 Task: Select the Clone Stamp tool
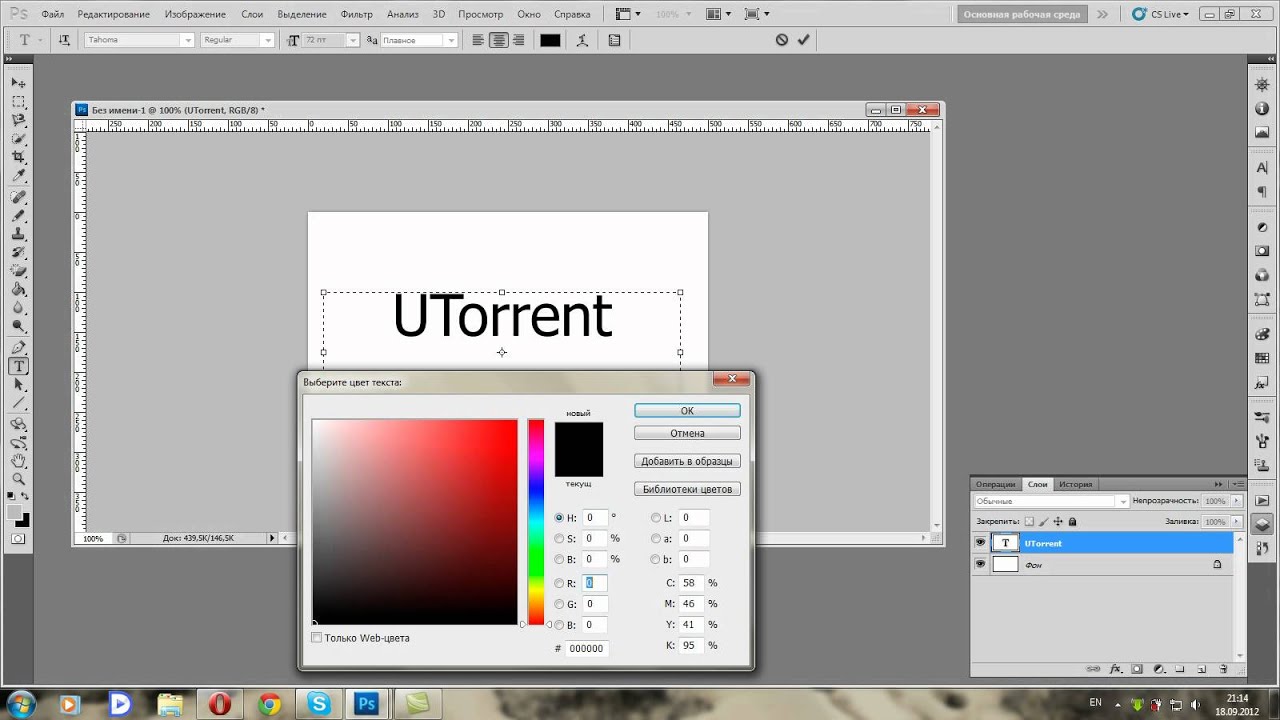19,234
